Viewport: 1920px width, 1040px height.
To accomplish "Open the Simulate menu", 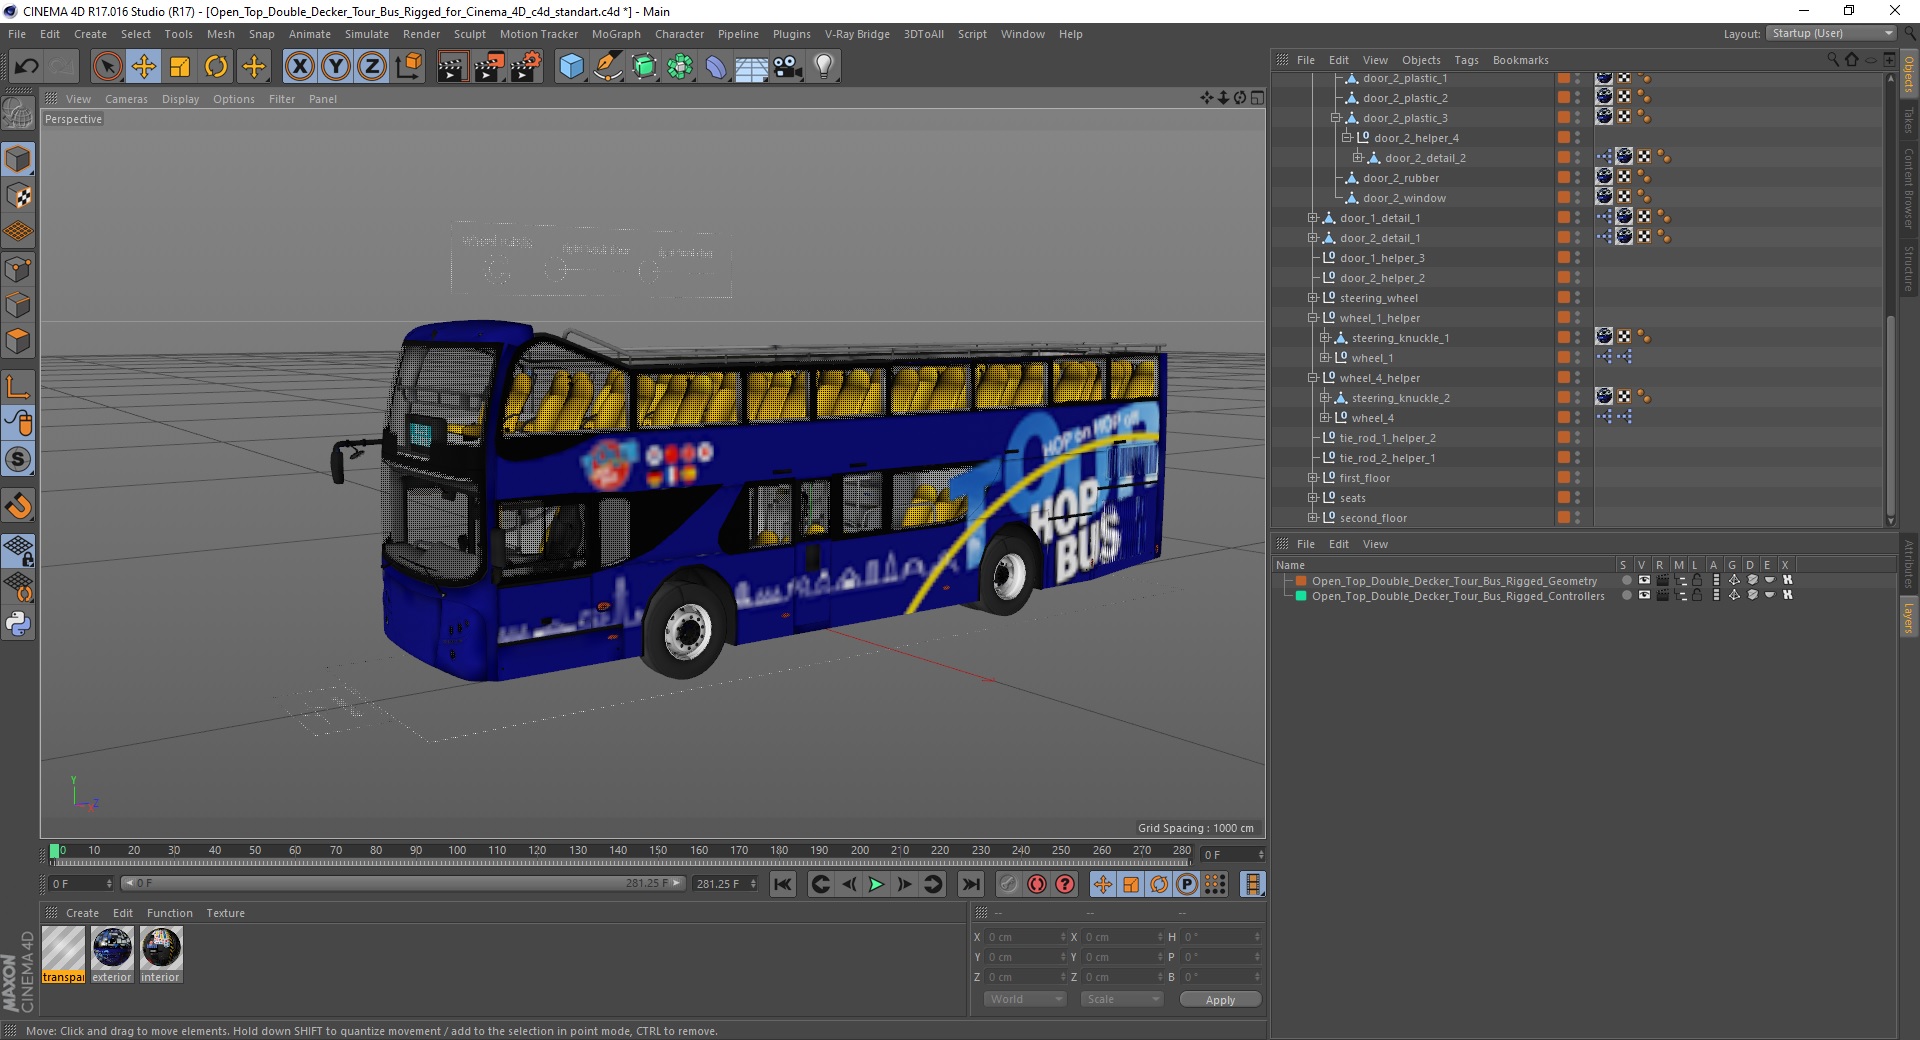I will (367, 34).
